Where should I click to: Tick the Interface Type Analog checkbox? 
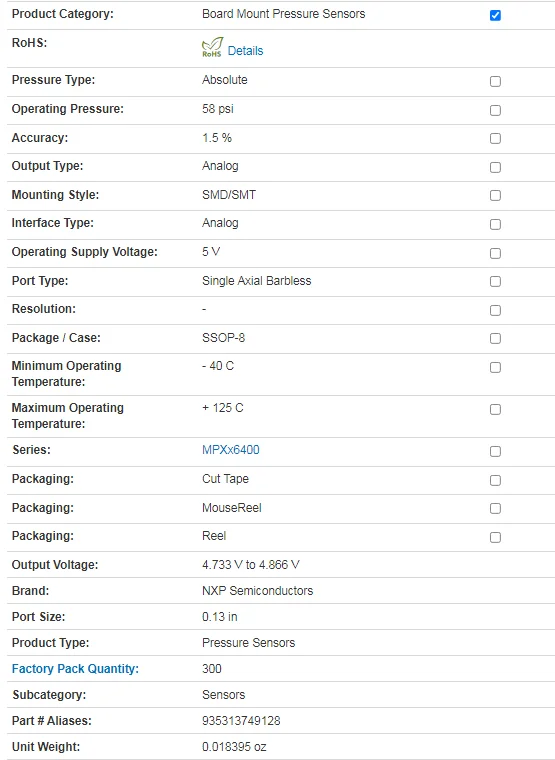tap(495, 225)
